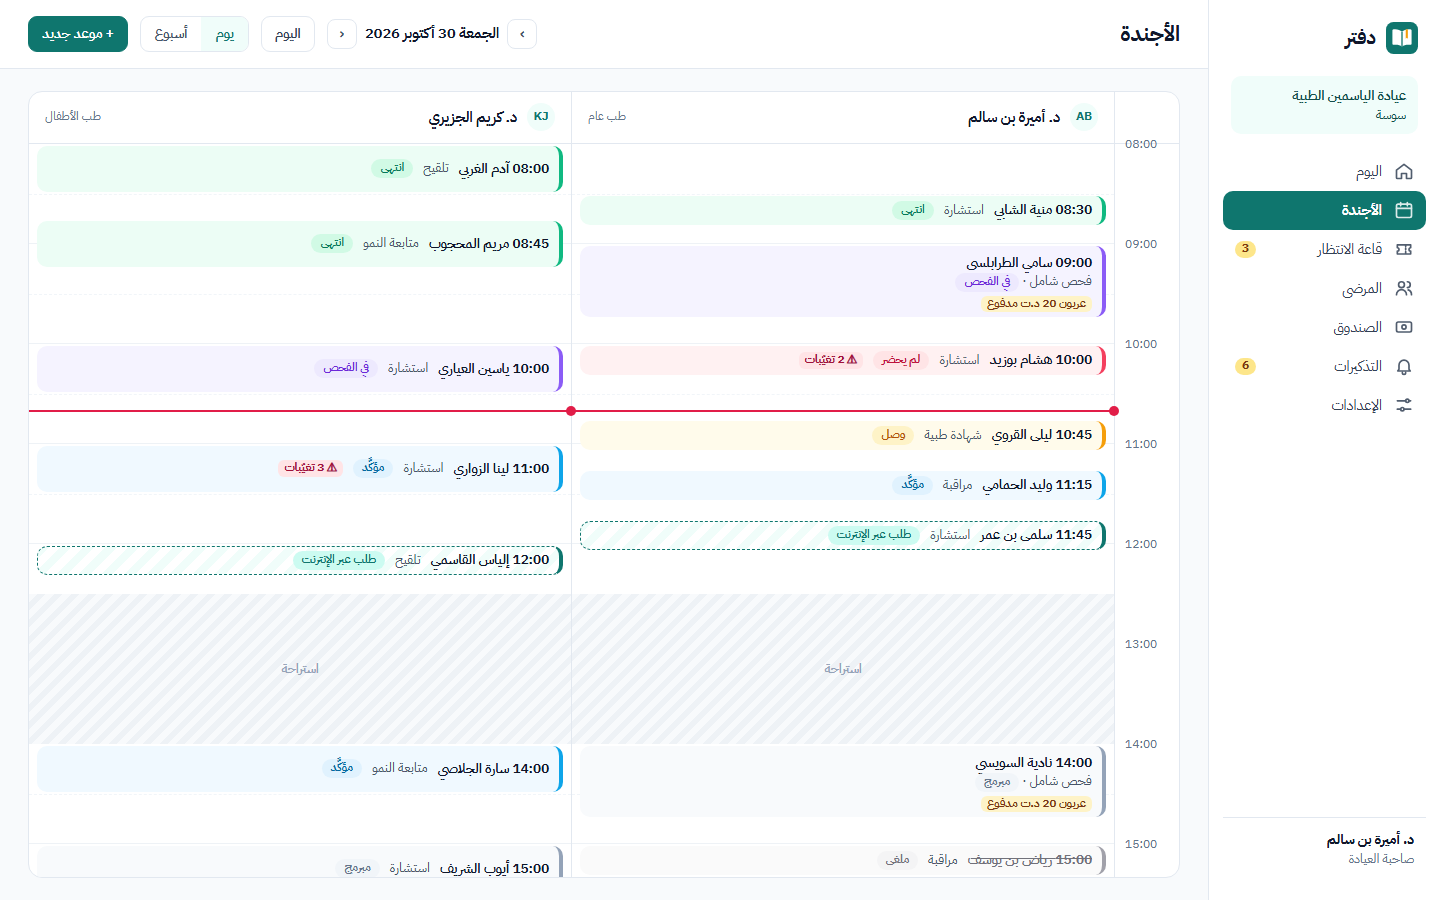Switch to the أسبوع week view
Screen dimensions: 1440x900
pyautogui.click(x=171, y=34)
